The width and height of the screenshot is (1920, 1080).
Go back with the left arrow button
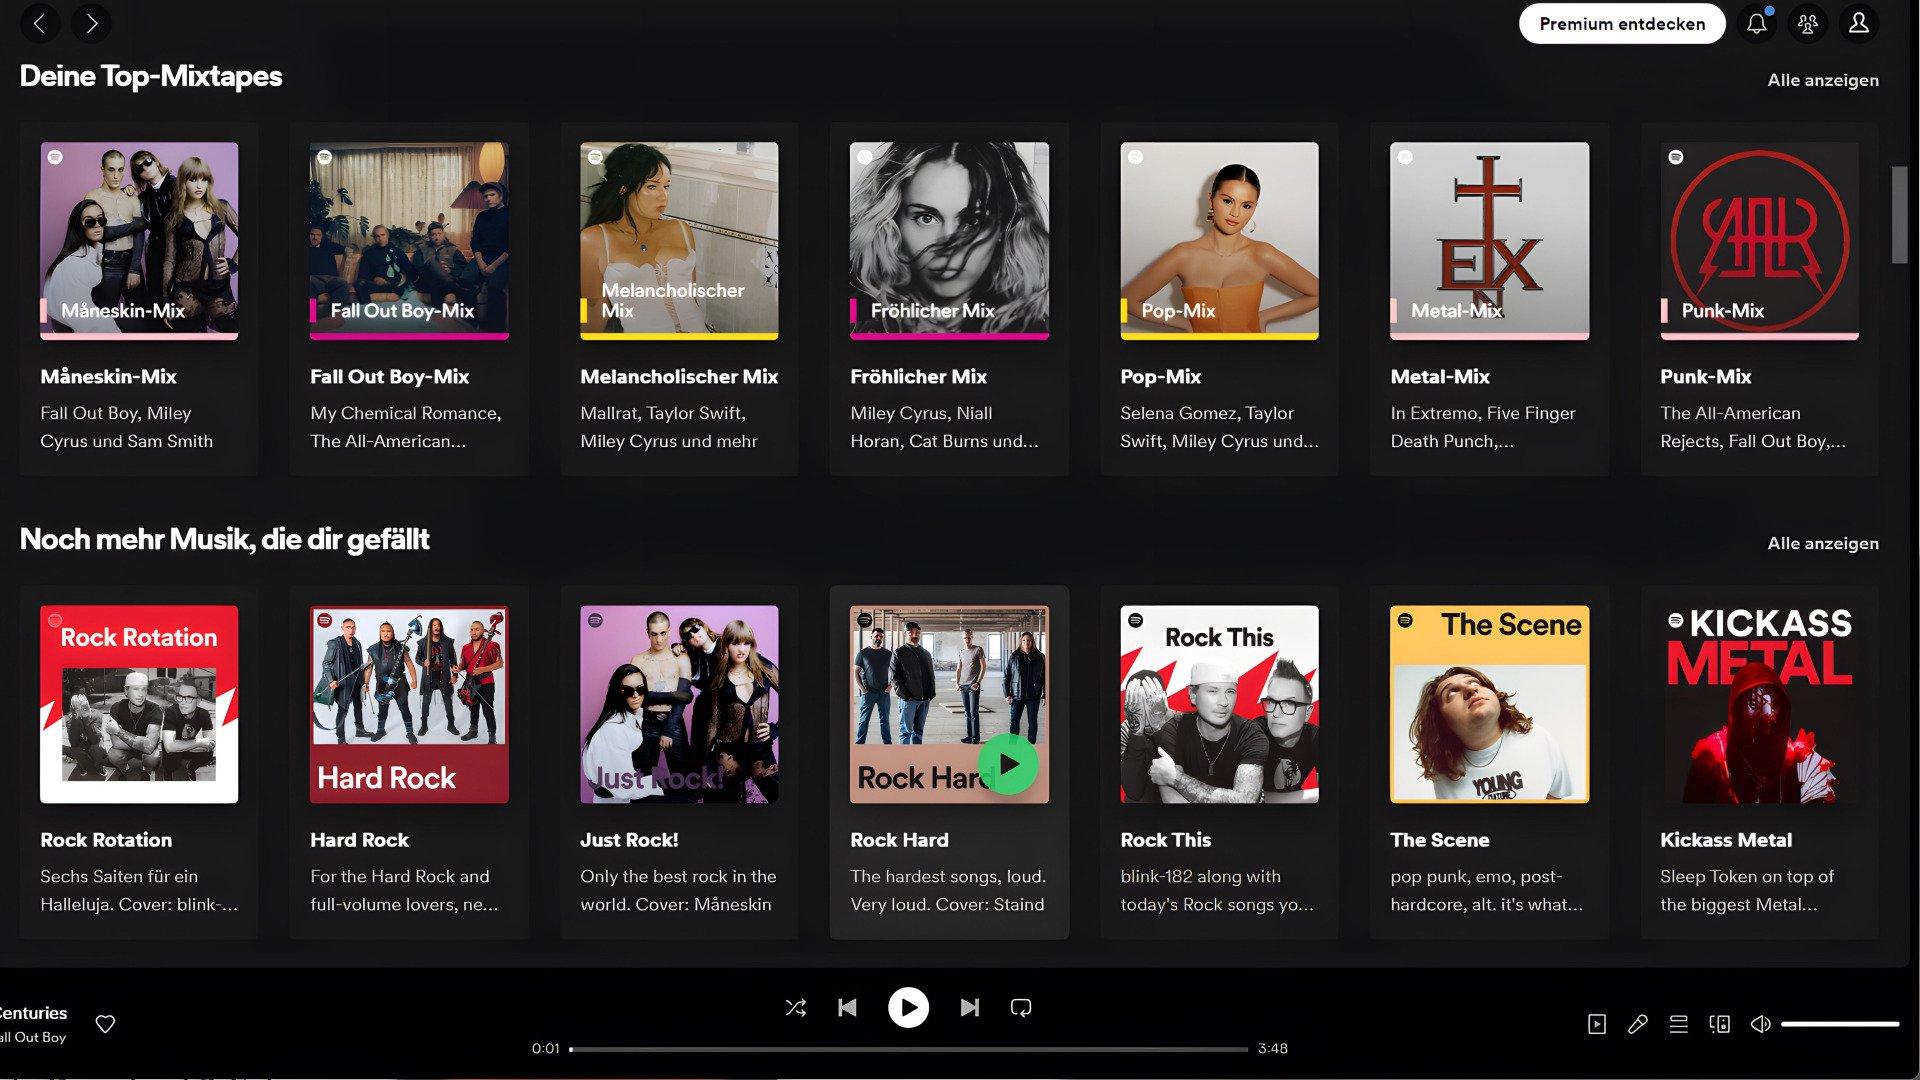point(39,23)
